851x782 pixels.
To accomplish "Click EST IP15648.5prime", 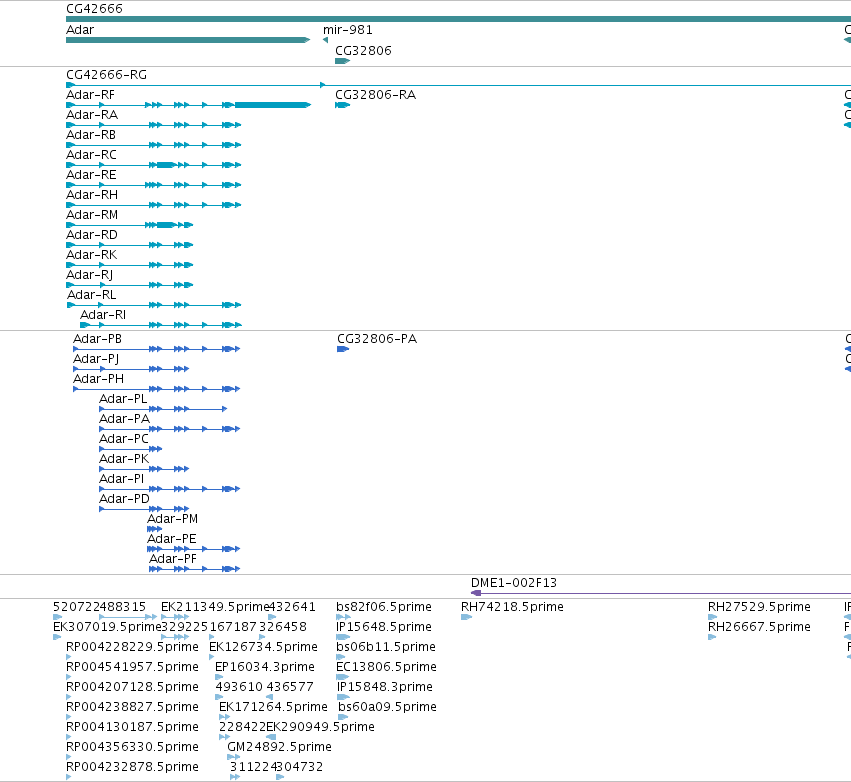I will pos(384,627).
